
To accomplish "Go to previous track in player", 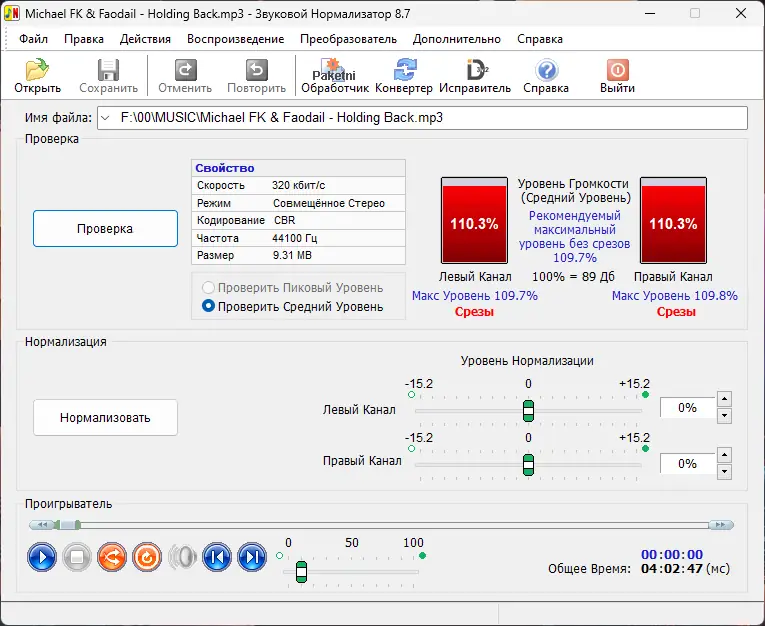I will (x=217, y=558).
